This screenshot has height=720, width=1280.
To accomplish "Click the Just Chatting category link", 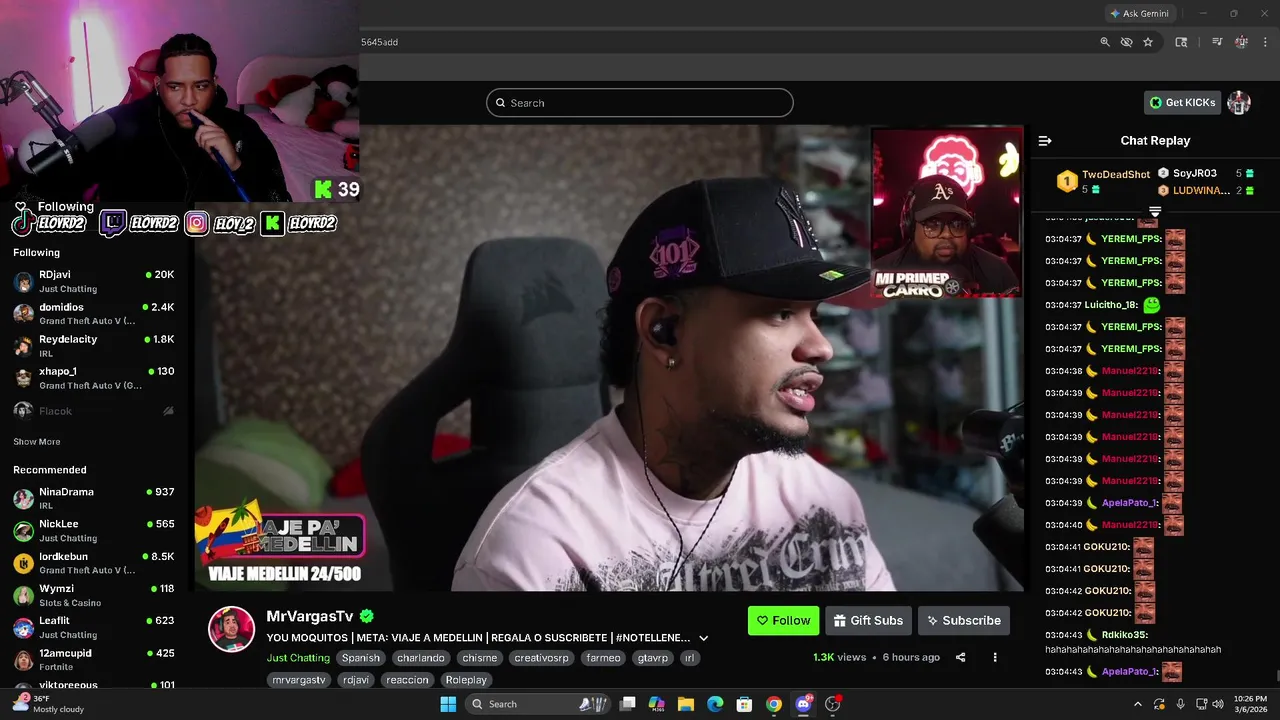I will coord(298,658).
